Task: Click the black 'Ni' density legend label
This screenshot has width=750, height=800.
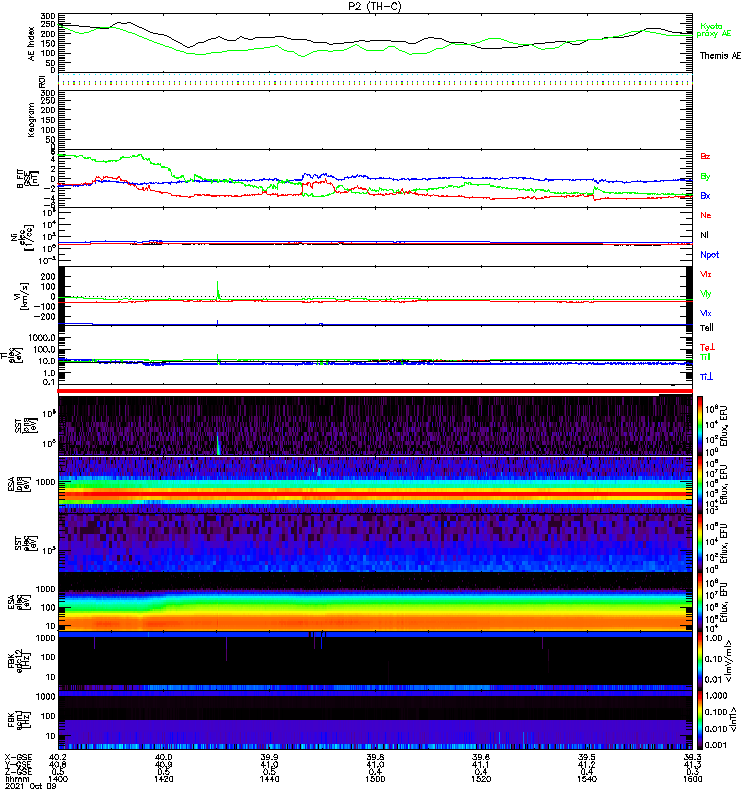Action: point(705,235)
